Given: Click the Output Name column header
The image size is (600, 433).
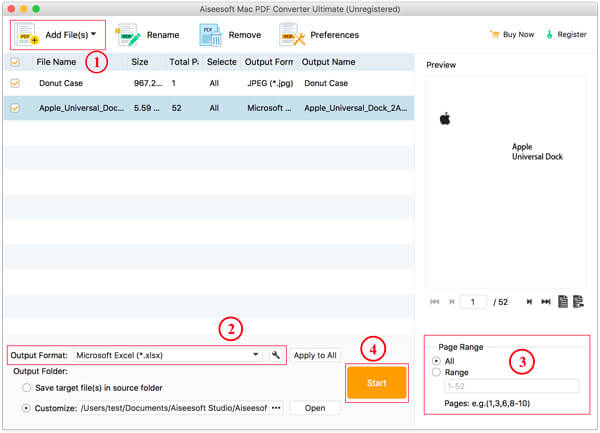Looking at the screenshot, I should [x=328, y=62].
